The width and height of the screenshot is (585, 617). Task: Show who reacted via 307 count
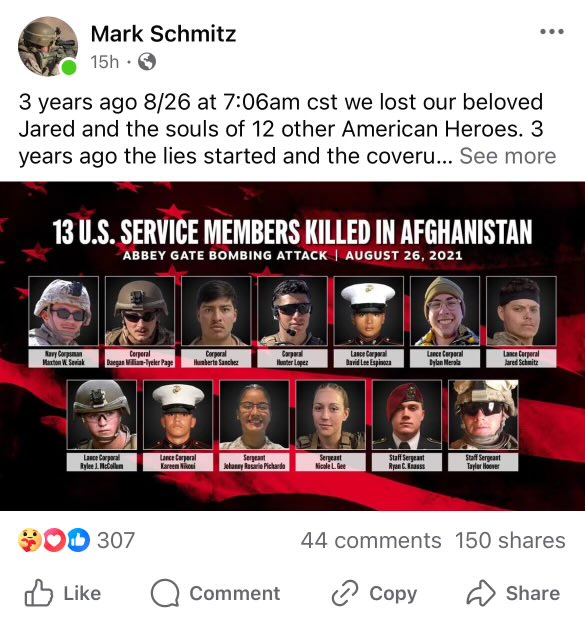click(116, 540)
